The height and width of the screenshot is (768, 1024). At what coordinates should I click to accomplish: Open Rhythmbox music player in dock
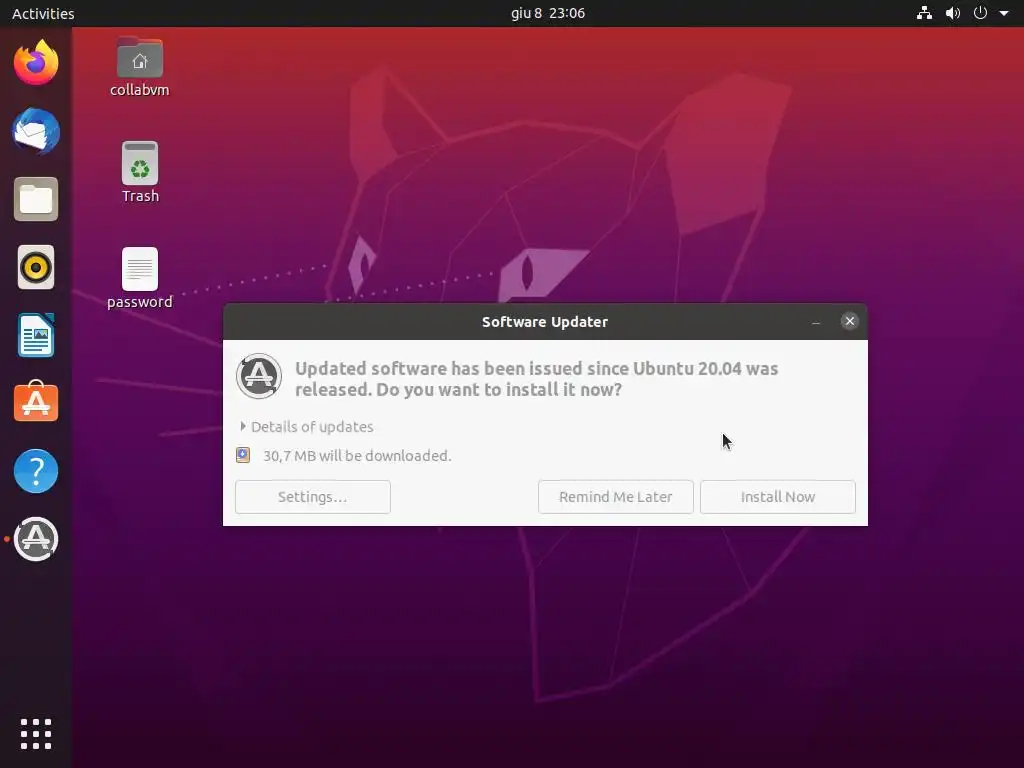(36, 267)
